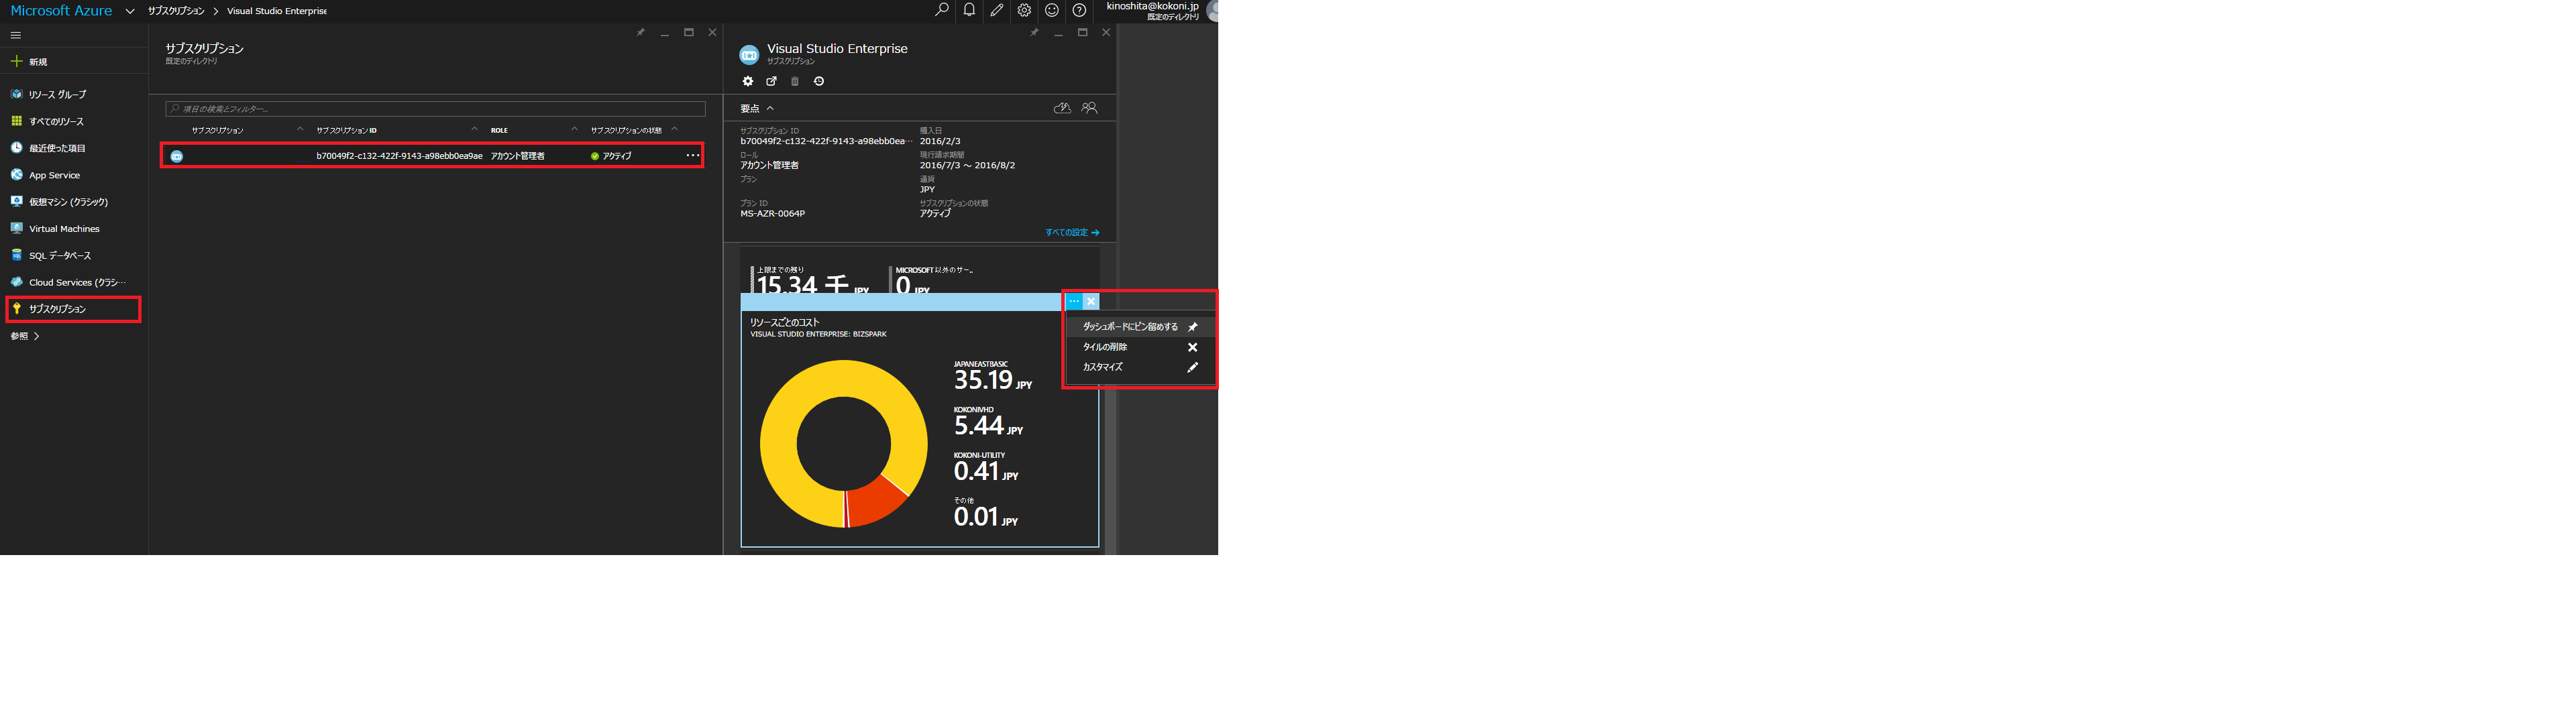The width and height of the screenshot is (2576, 724).
Task: Select サブスクリプション in the sidebar
Action: (57, 309)
